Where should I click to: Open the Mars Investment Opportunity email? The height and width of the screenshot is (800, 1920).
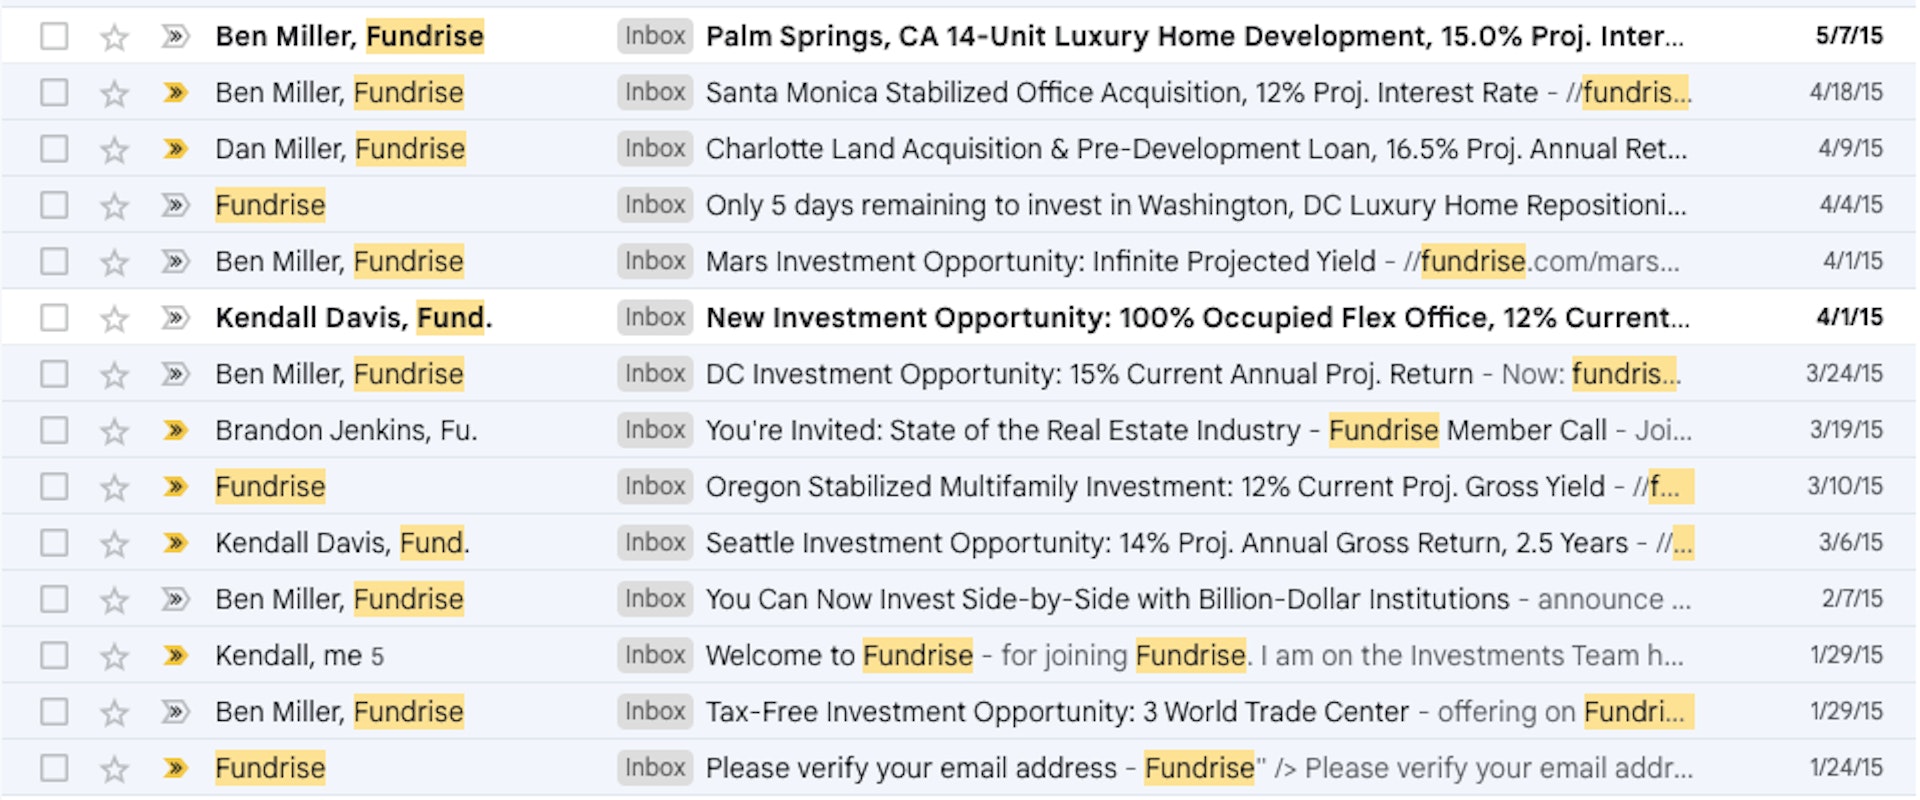click(x=1040, y=262)
